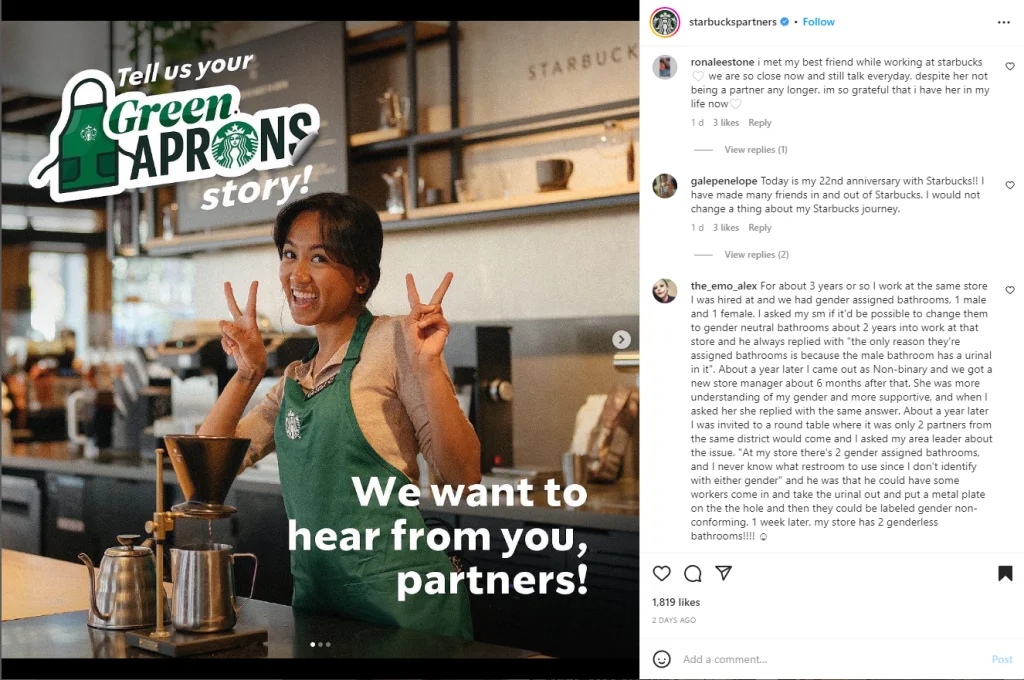Open the 1,819 likes list

pos(676,602)
